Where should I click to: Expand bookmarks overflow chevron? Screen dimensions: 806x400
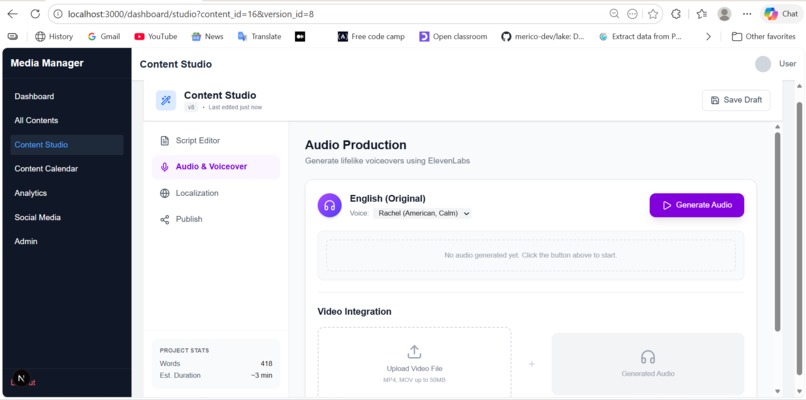click(x=708, y=37)
